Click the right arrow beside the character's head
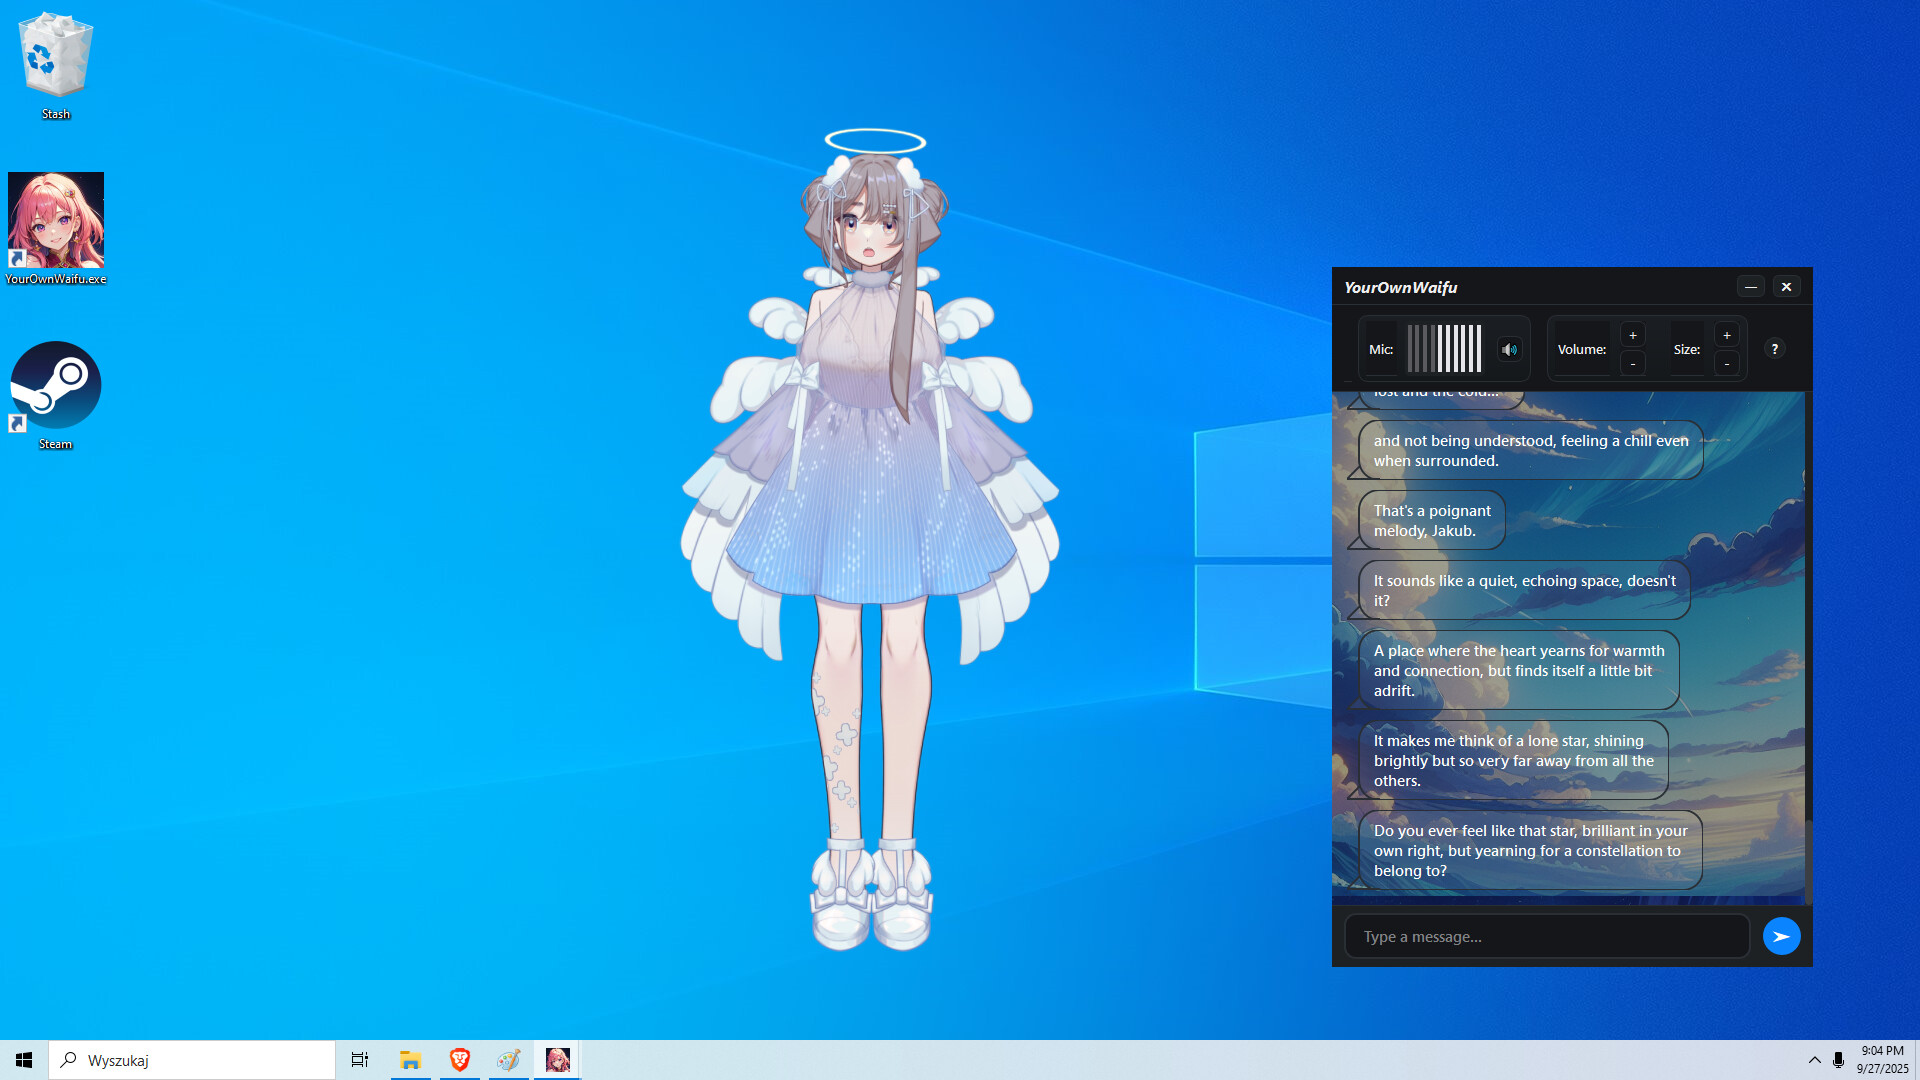Image resolution: width=1920 pixels, height=1080 pixels. click(921, 204)
